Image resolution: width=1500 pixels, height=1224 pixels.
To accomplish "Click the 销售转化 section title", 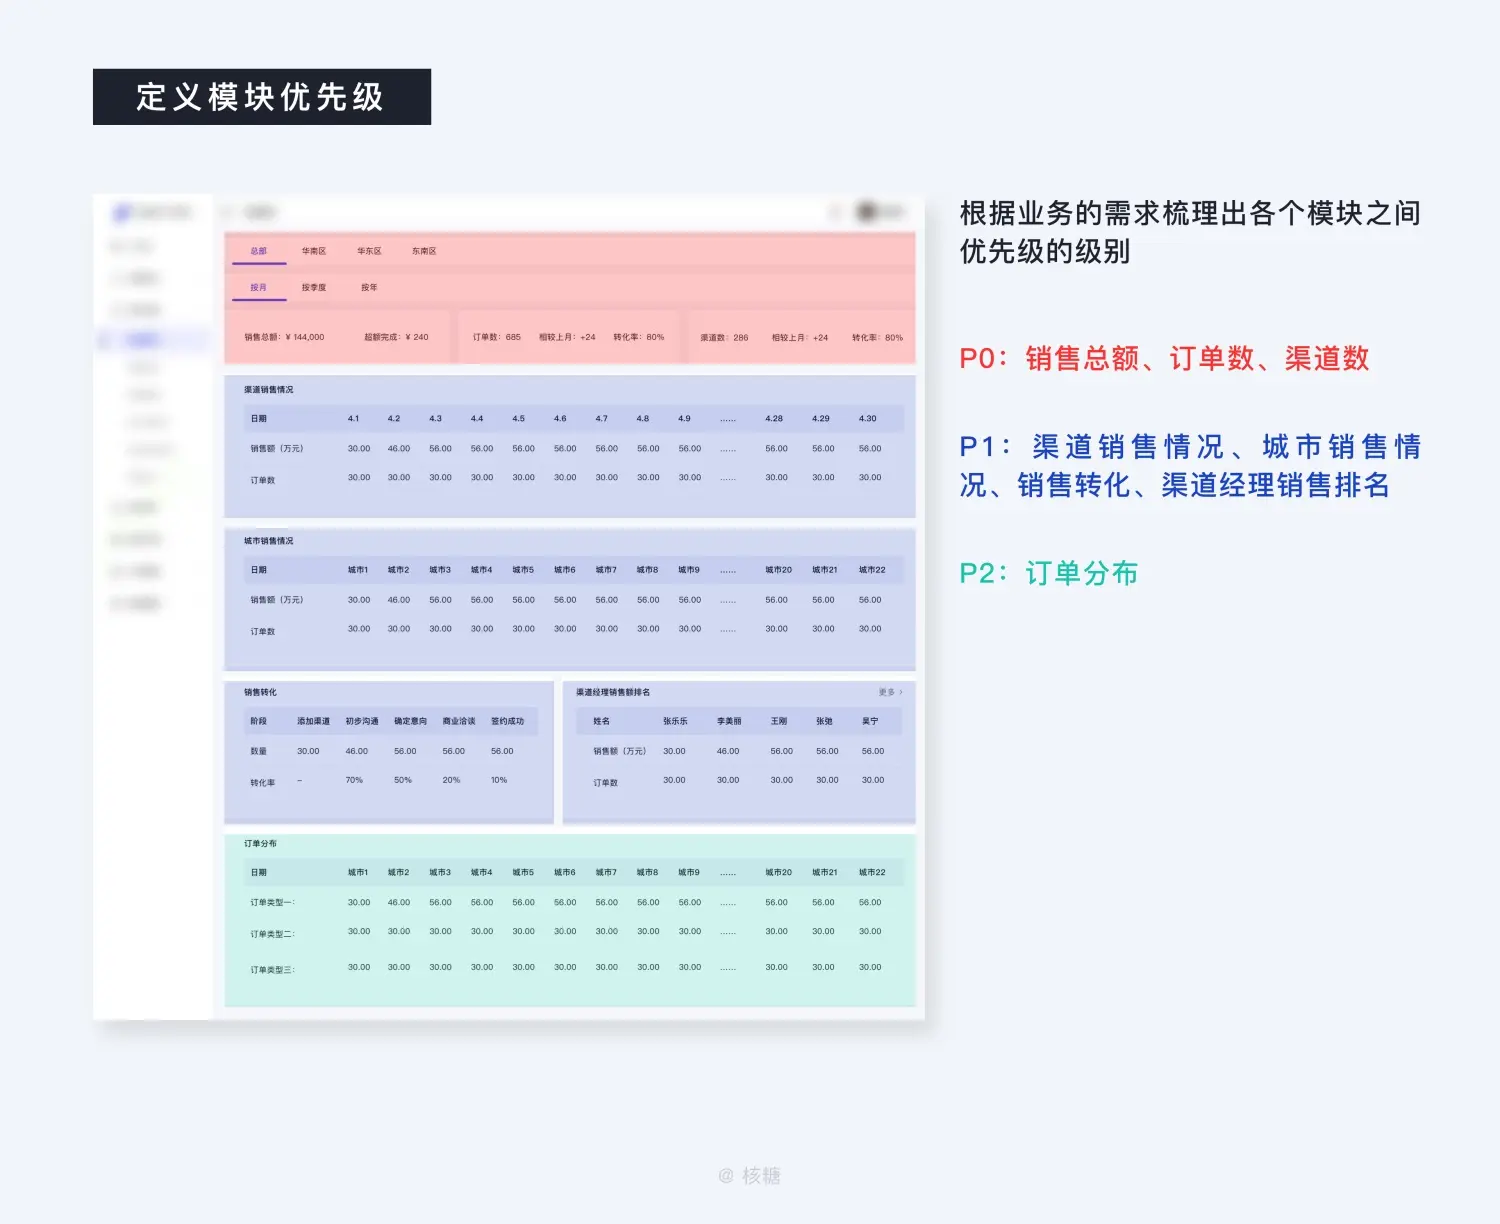I will click(261, 692).
